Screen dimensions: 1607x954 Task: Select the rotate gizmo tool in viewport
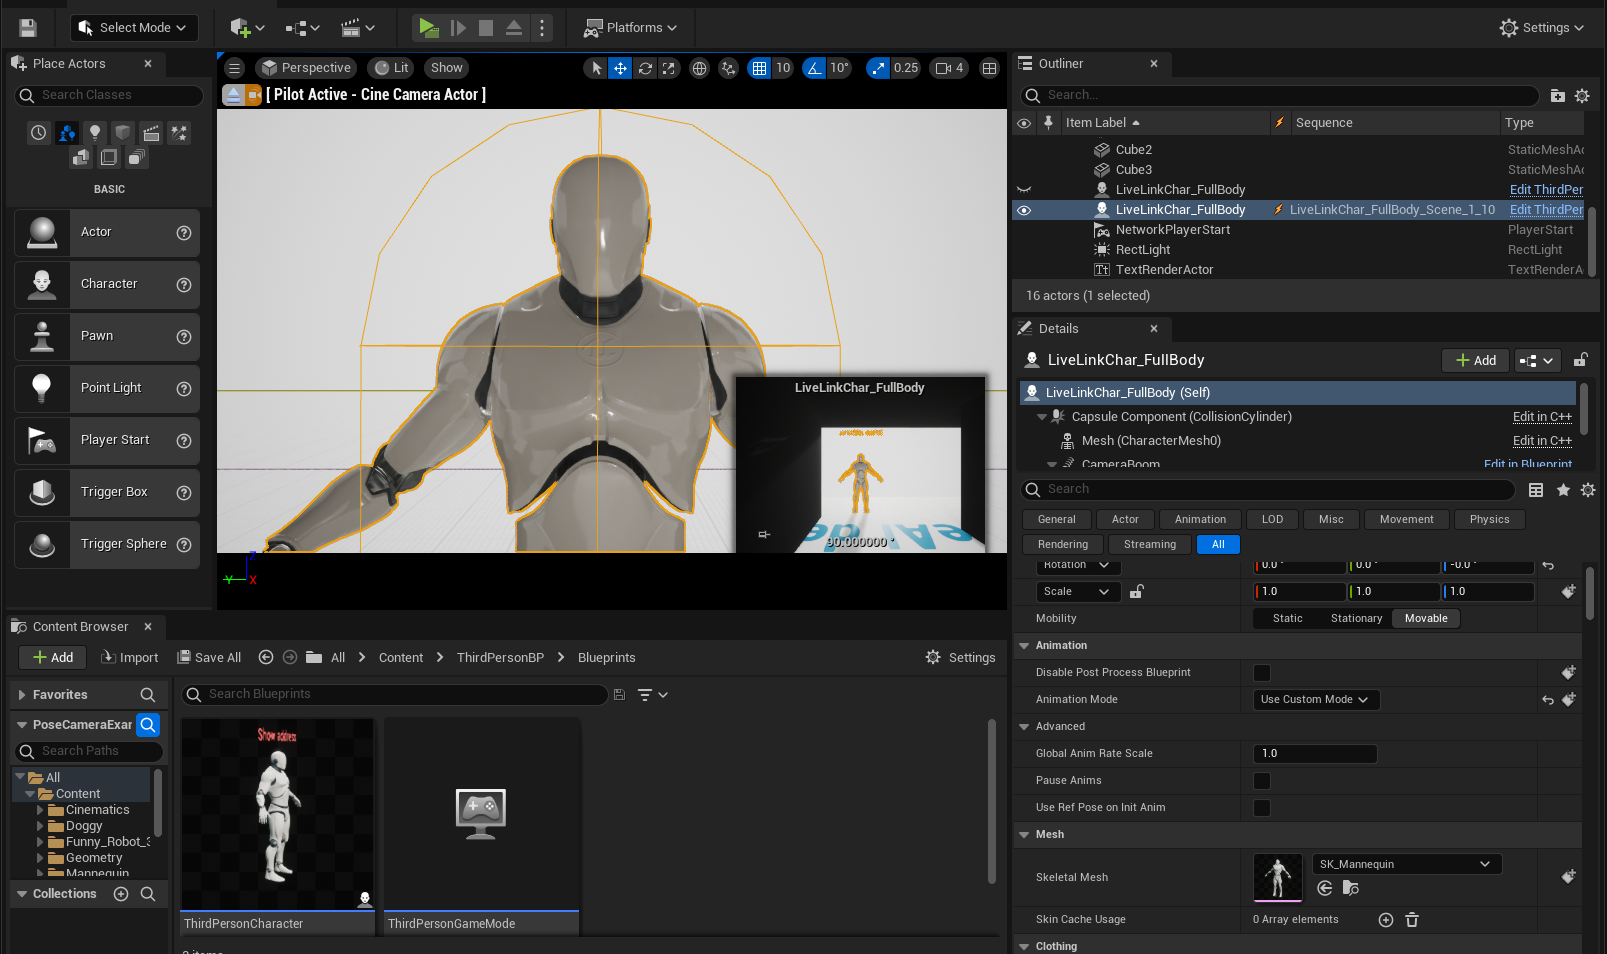tap(645, 68)
